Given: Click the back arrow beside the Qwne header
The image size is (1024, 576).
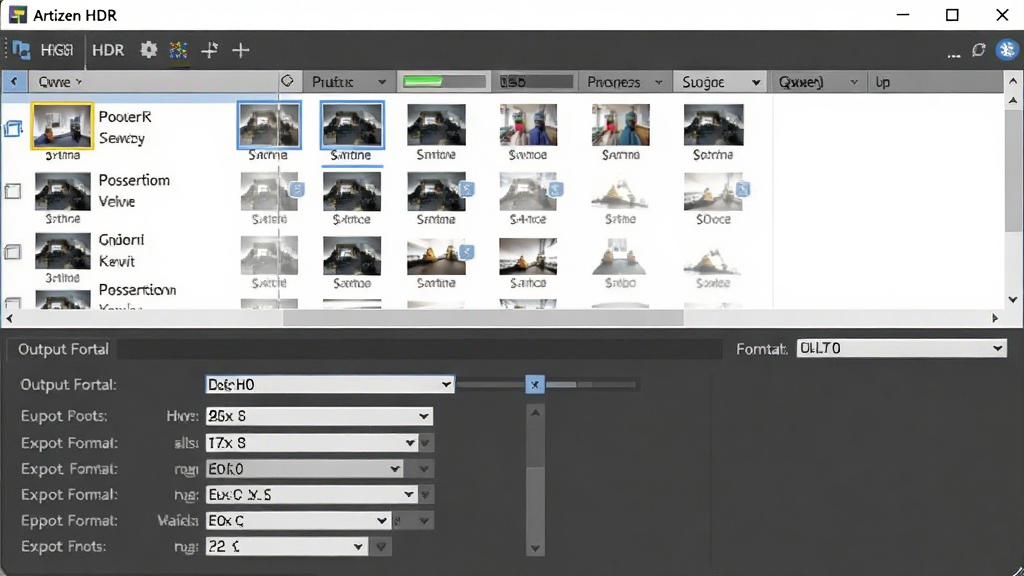Looking at the screenshot, I should click(x=14, y=82).
